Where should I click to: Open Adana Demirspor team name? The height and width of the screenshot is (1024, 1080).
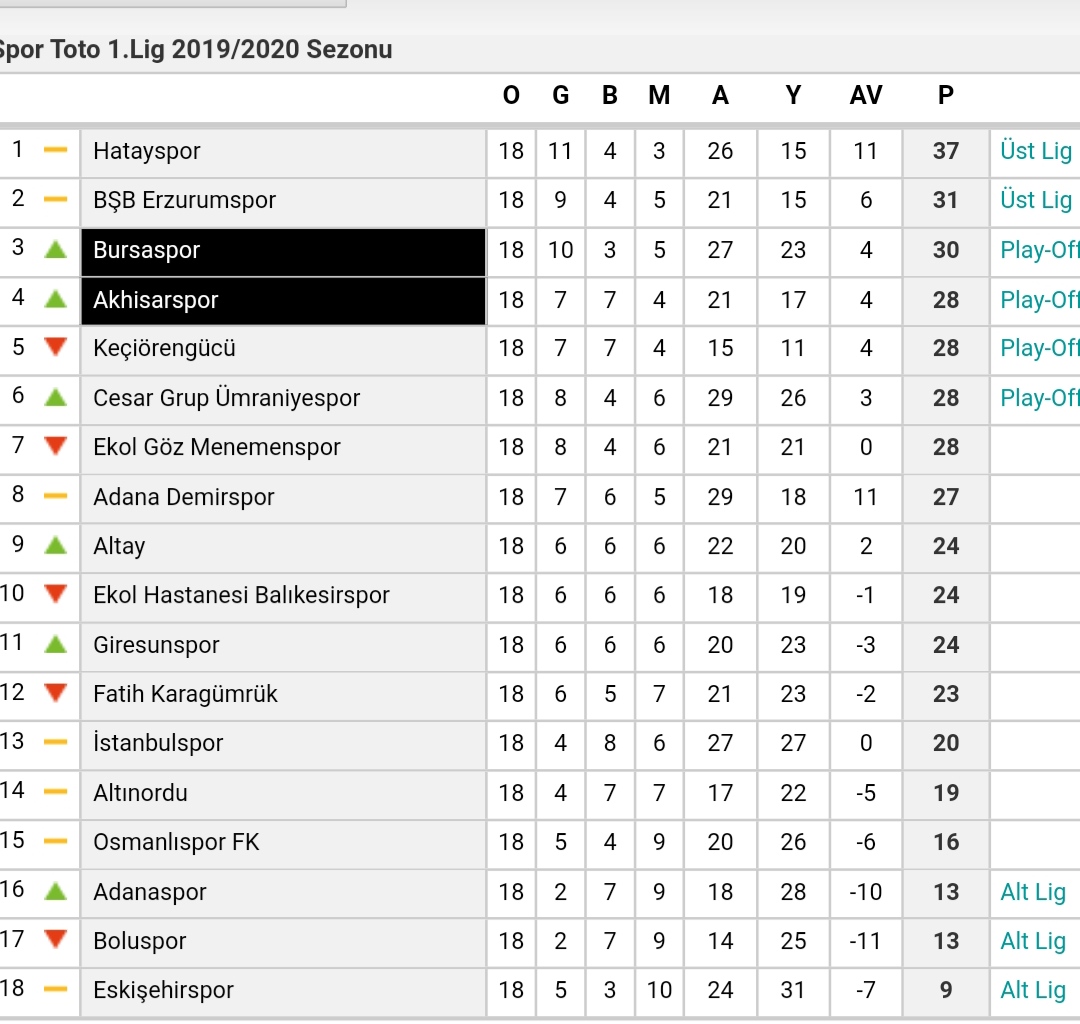pos(184,497)
